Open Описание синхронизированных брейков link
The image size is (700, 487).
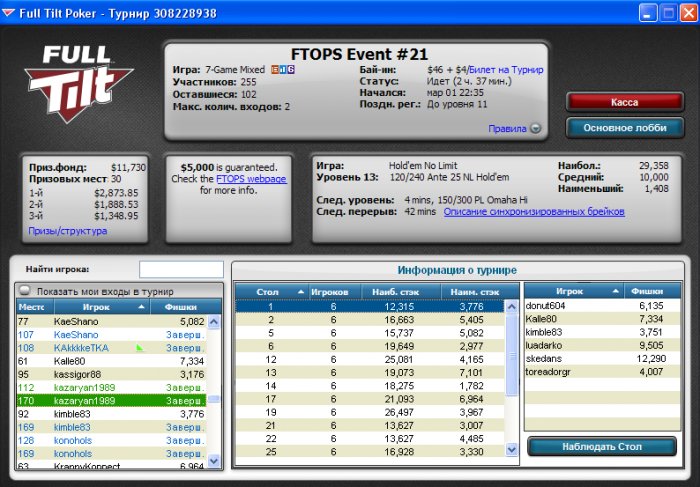coord(534,212)
